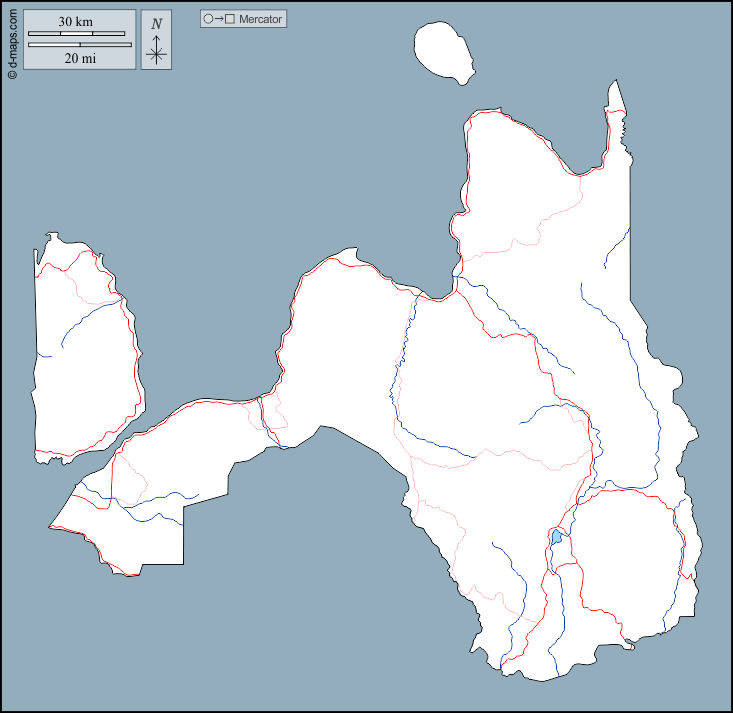Image resolution: width=733 pixels, height=713 pixels.
Task: Click the compass star below the arrow
Action: click(x=155, y=55)
